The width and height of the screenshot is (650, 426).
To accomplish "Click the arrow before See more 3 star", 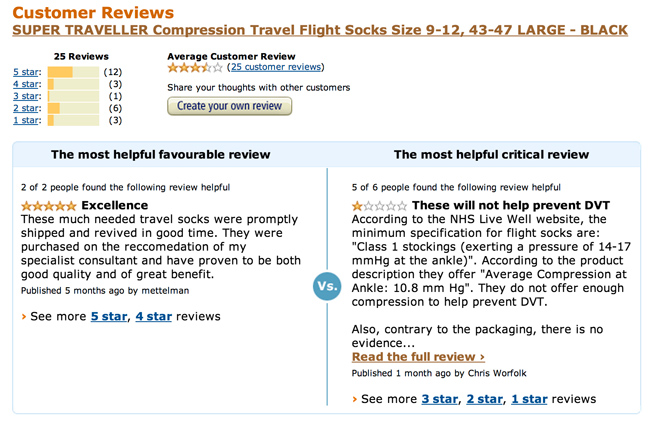I will (355, 399).
